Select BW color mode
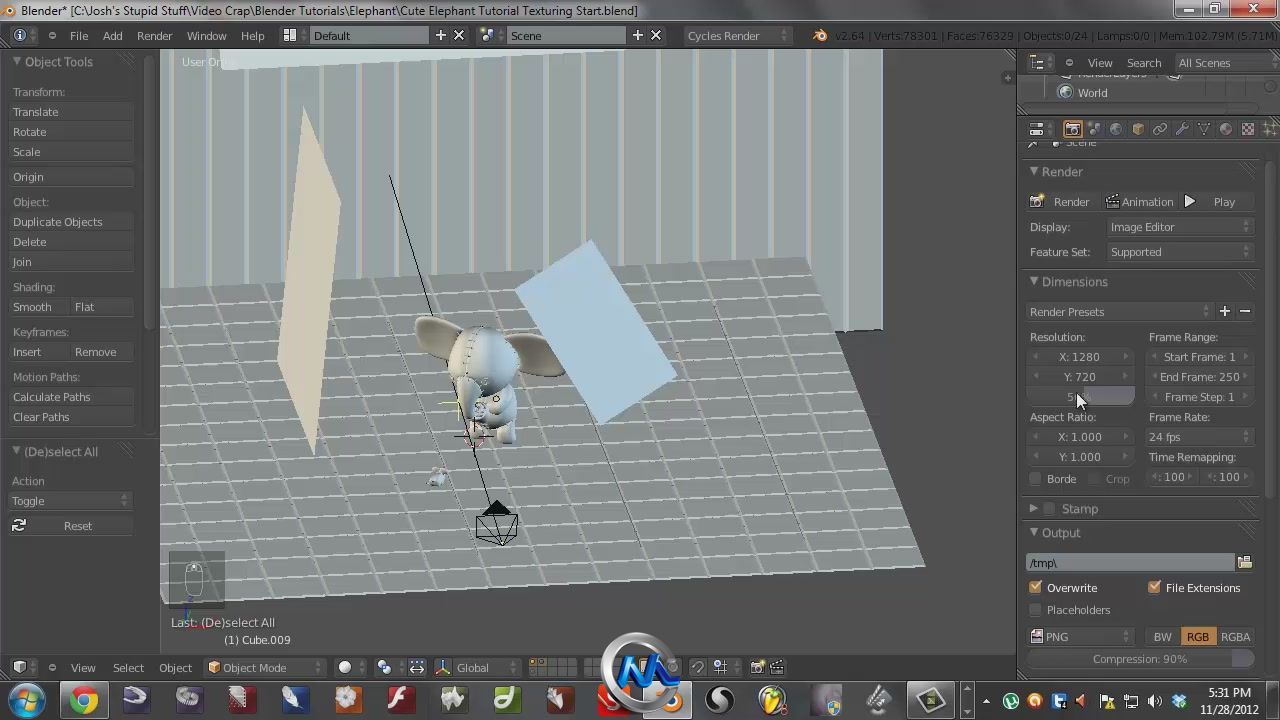The image size is (1280, 720). coord(1162,636)
